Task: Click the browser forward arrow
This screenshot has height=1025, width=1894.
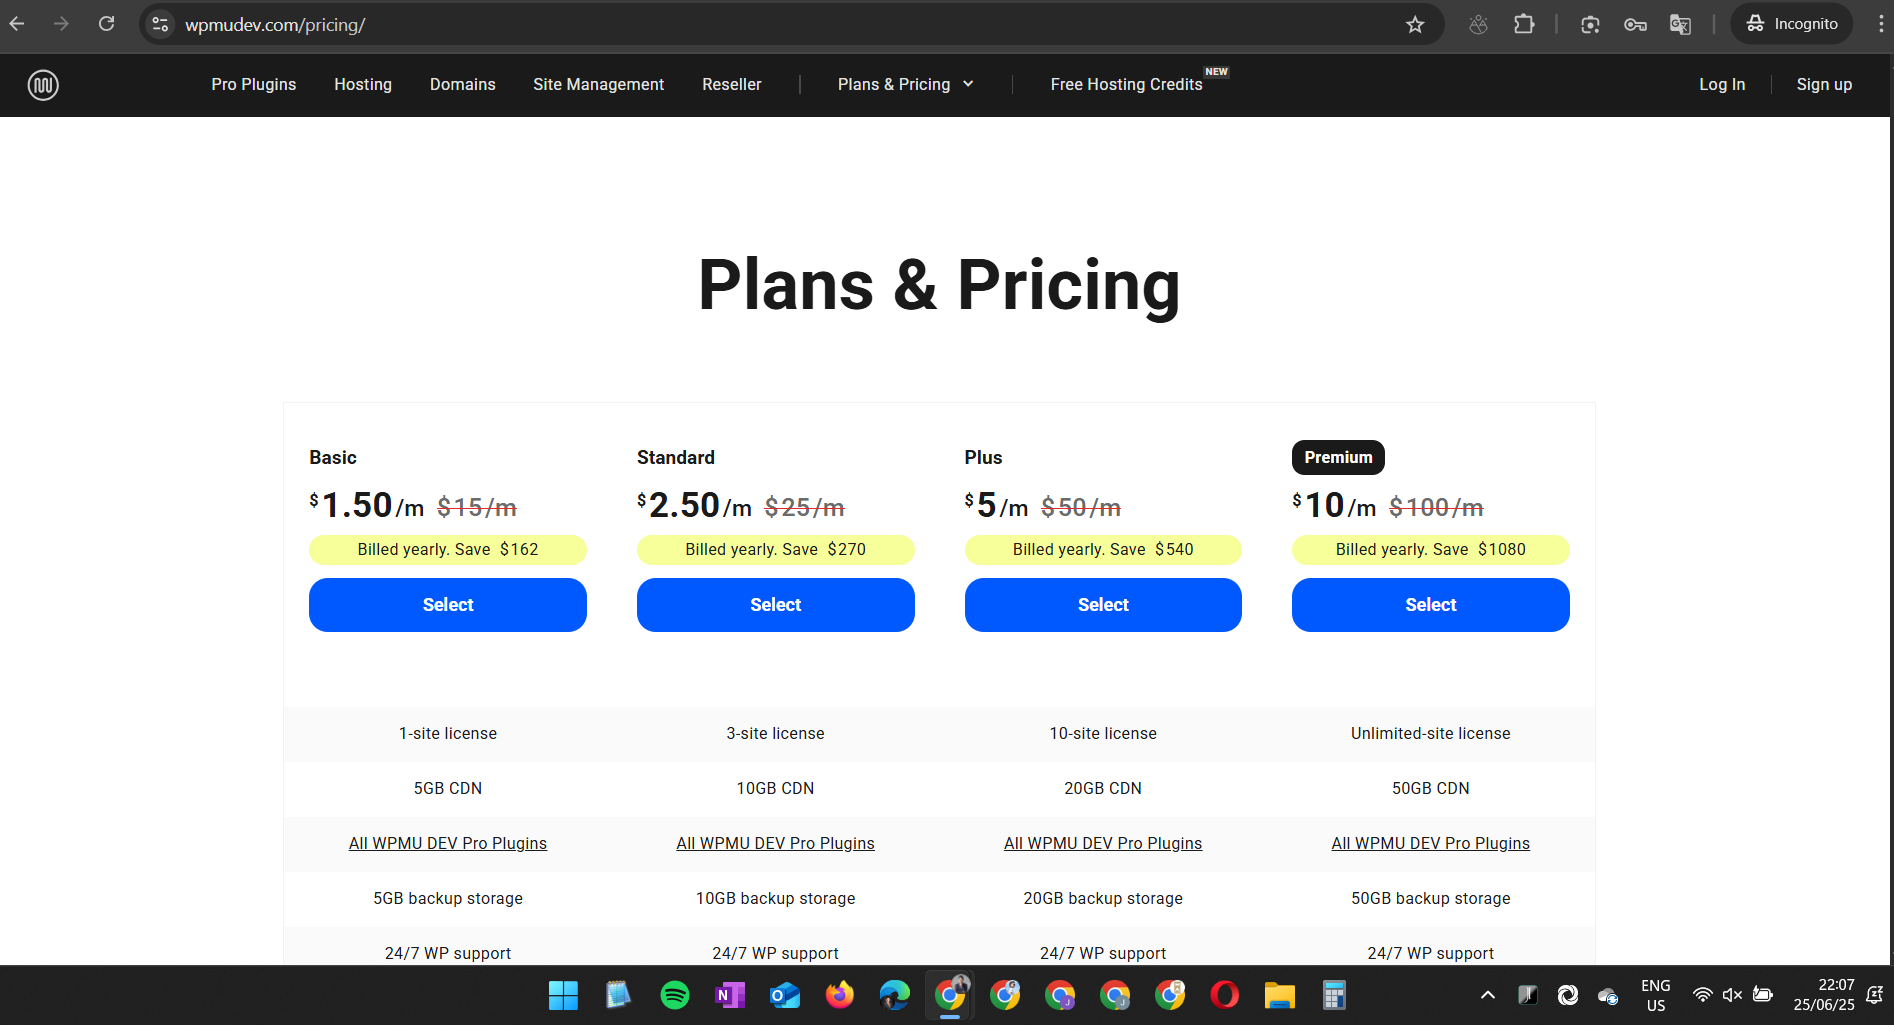Action: (61, 24)
